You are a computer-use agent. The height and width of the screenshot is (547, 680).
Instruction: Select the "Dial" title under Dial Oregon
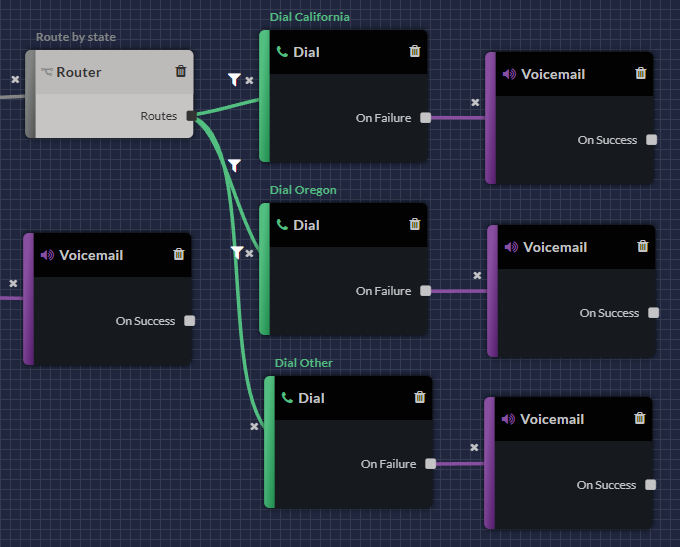[306, 225]
